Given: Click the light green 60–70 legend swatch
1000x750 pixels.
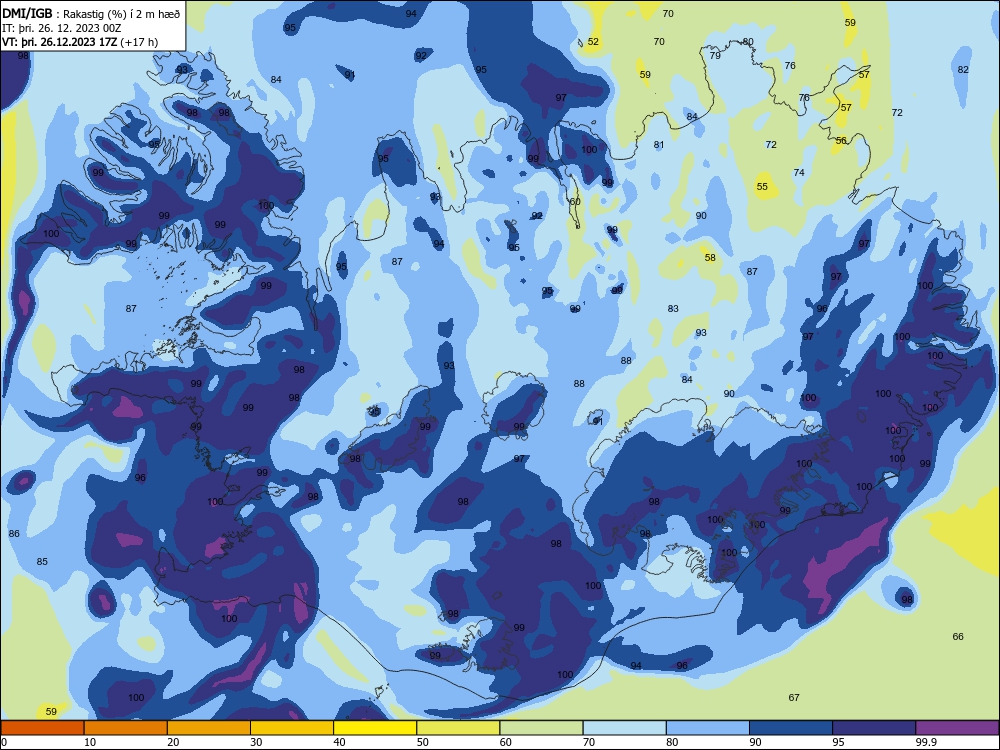Looking at the screenshot, I should pos(541,728).
